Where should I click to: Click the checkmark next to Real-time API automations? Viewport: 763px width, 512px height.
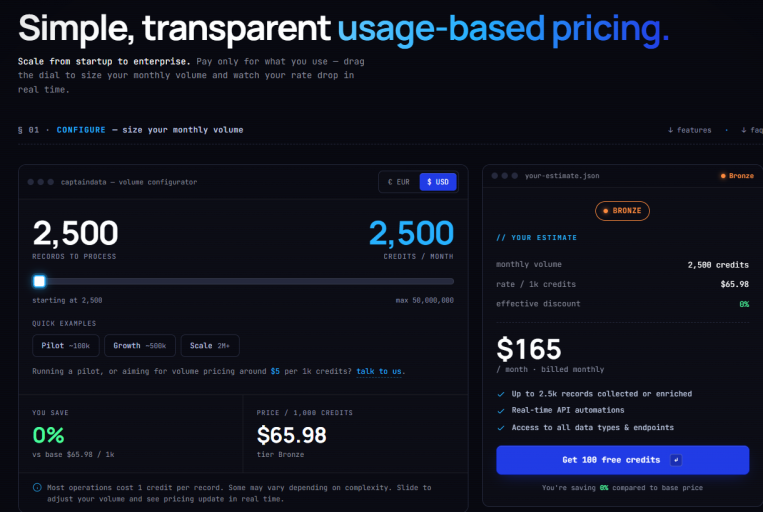click(501, 411)
